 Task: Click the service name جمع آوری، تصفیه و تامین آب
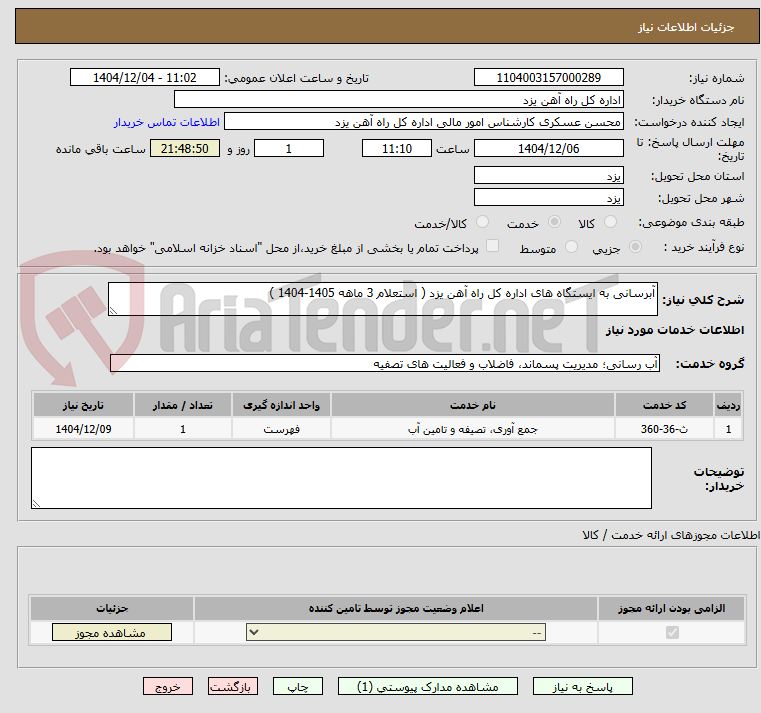click(x=473, y=429)
